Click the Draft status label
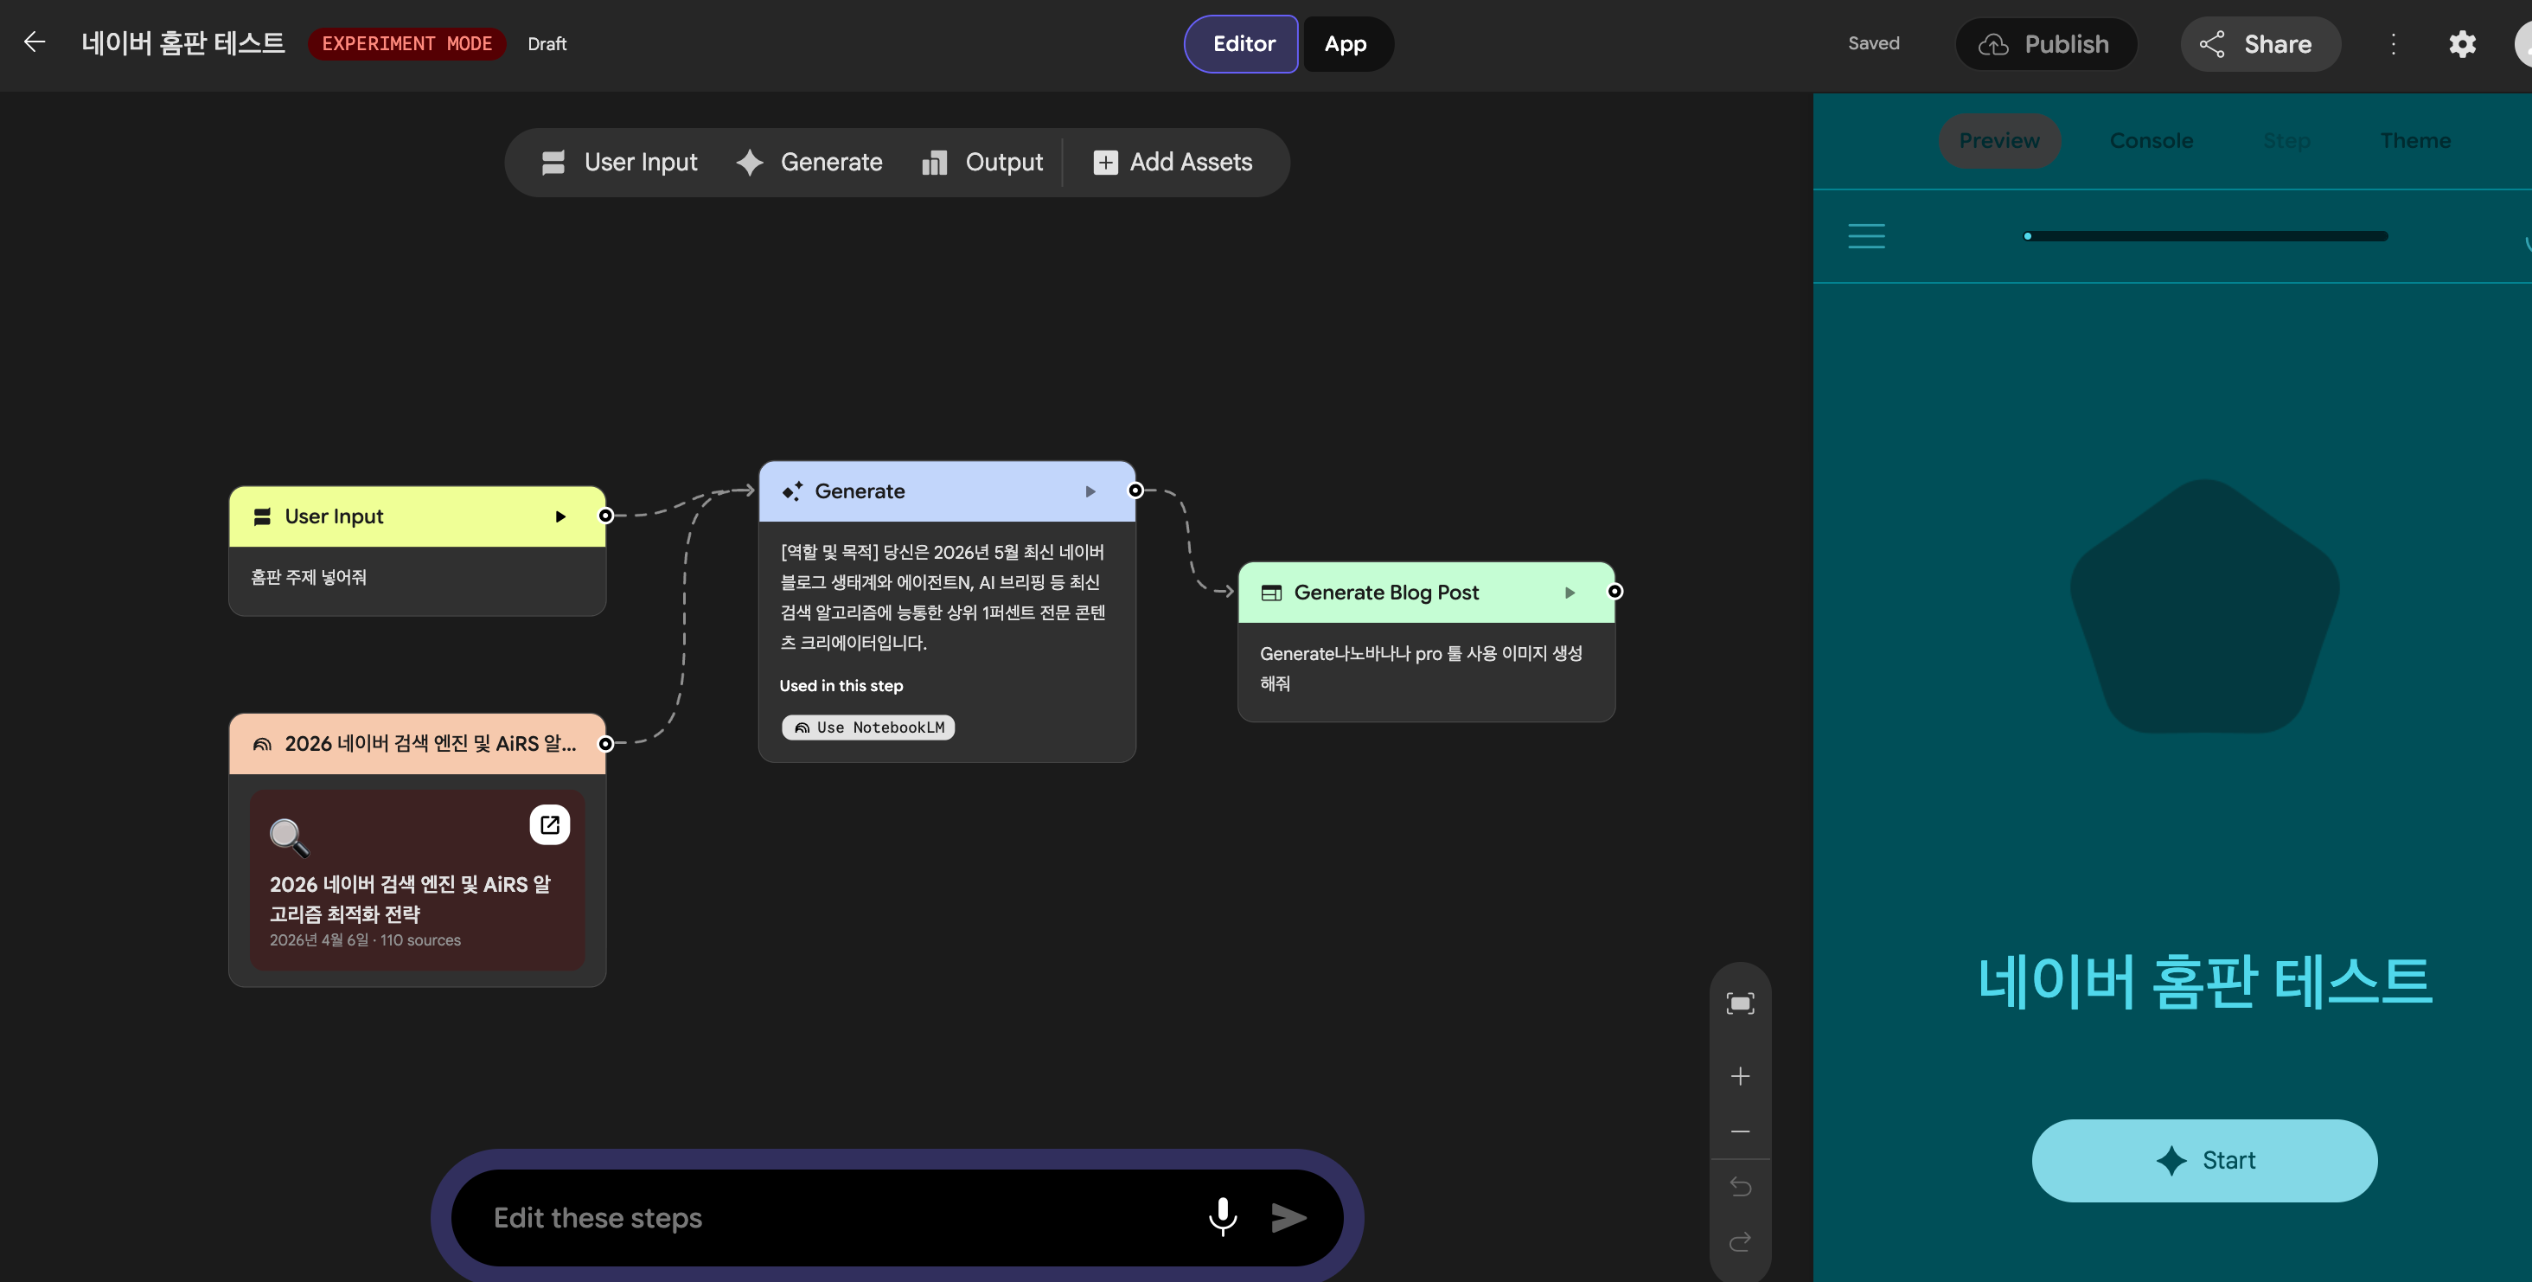This screenshot has width=2532, height=1282. point(547,44)
